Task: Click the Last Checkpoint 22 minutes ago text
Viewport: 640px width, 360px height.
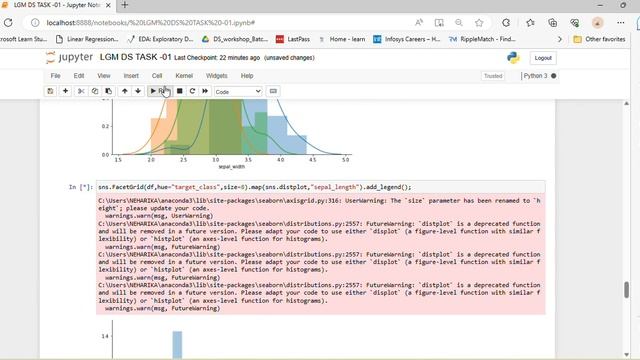Action: [217, 58]
